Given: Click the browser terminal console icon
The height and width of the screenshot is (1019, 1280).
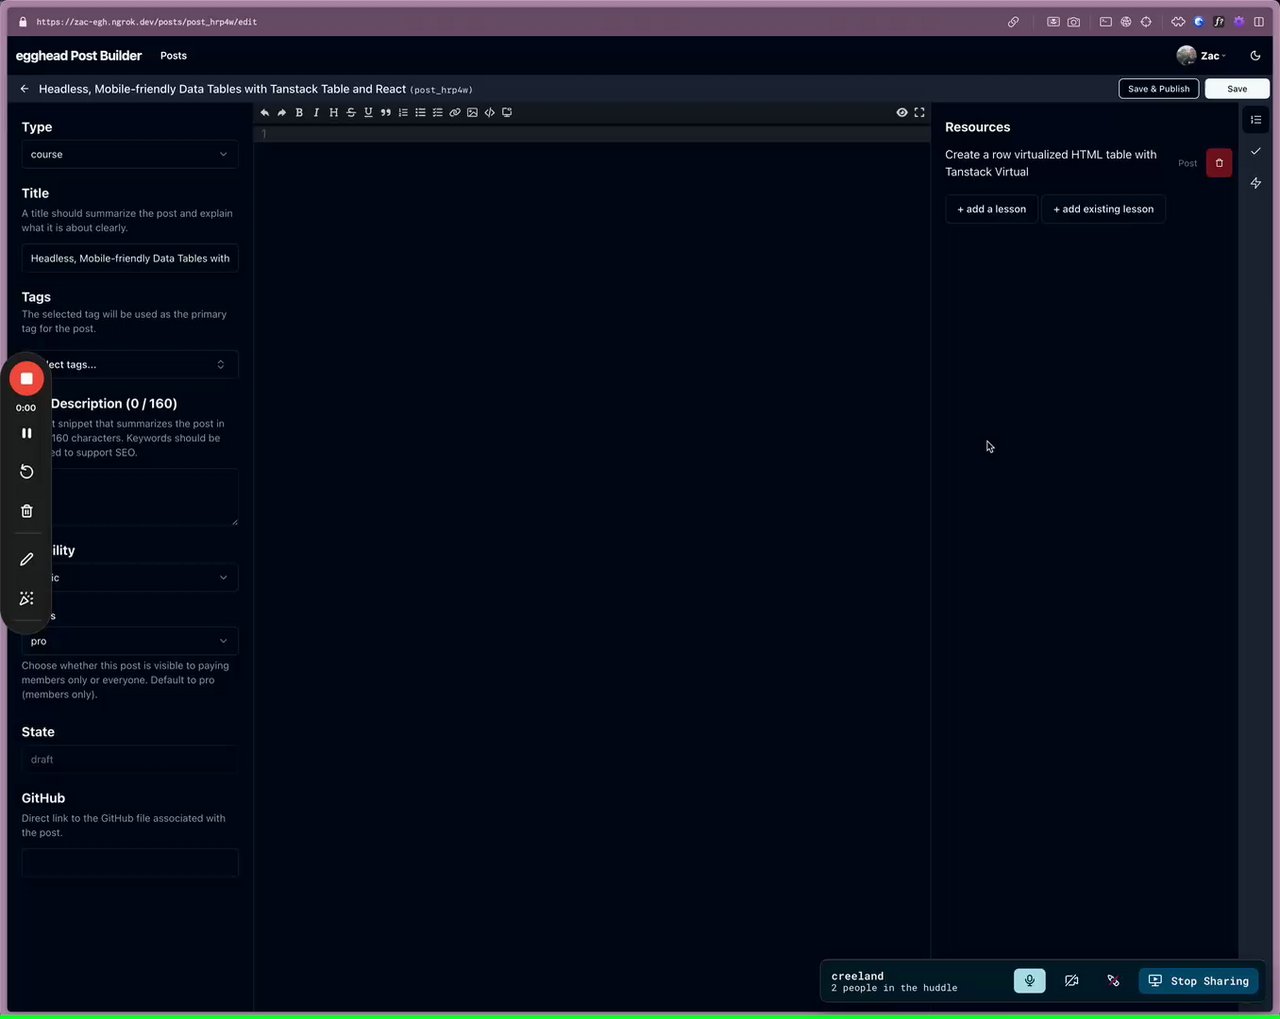Looking at the screenshot, I should pyautogui.click(x=1105, y=22).
